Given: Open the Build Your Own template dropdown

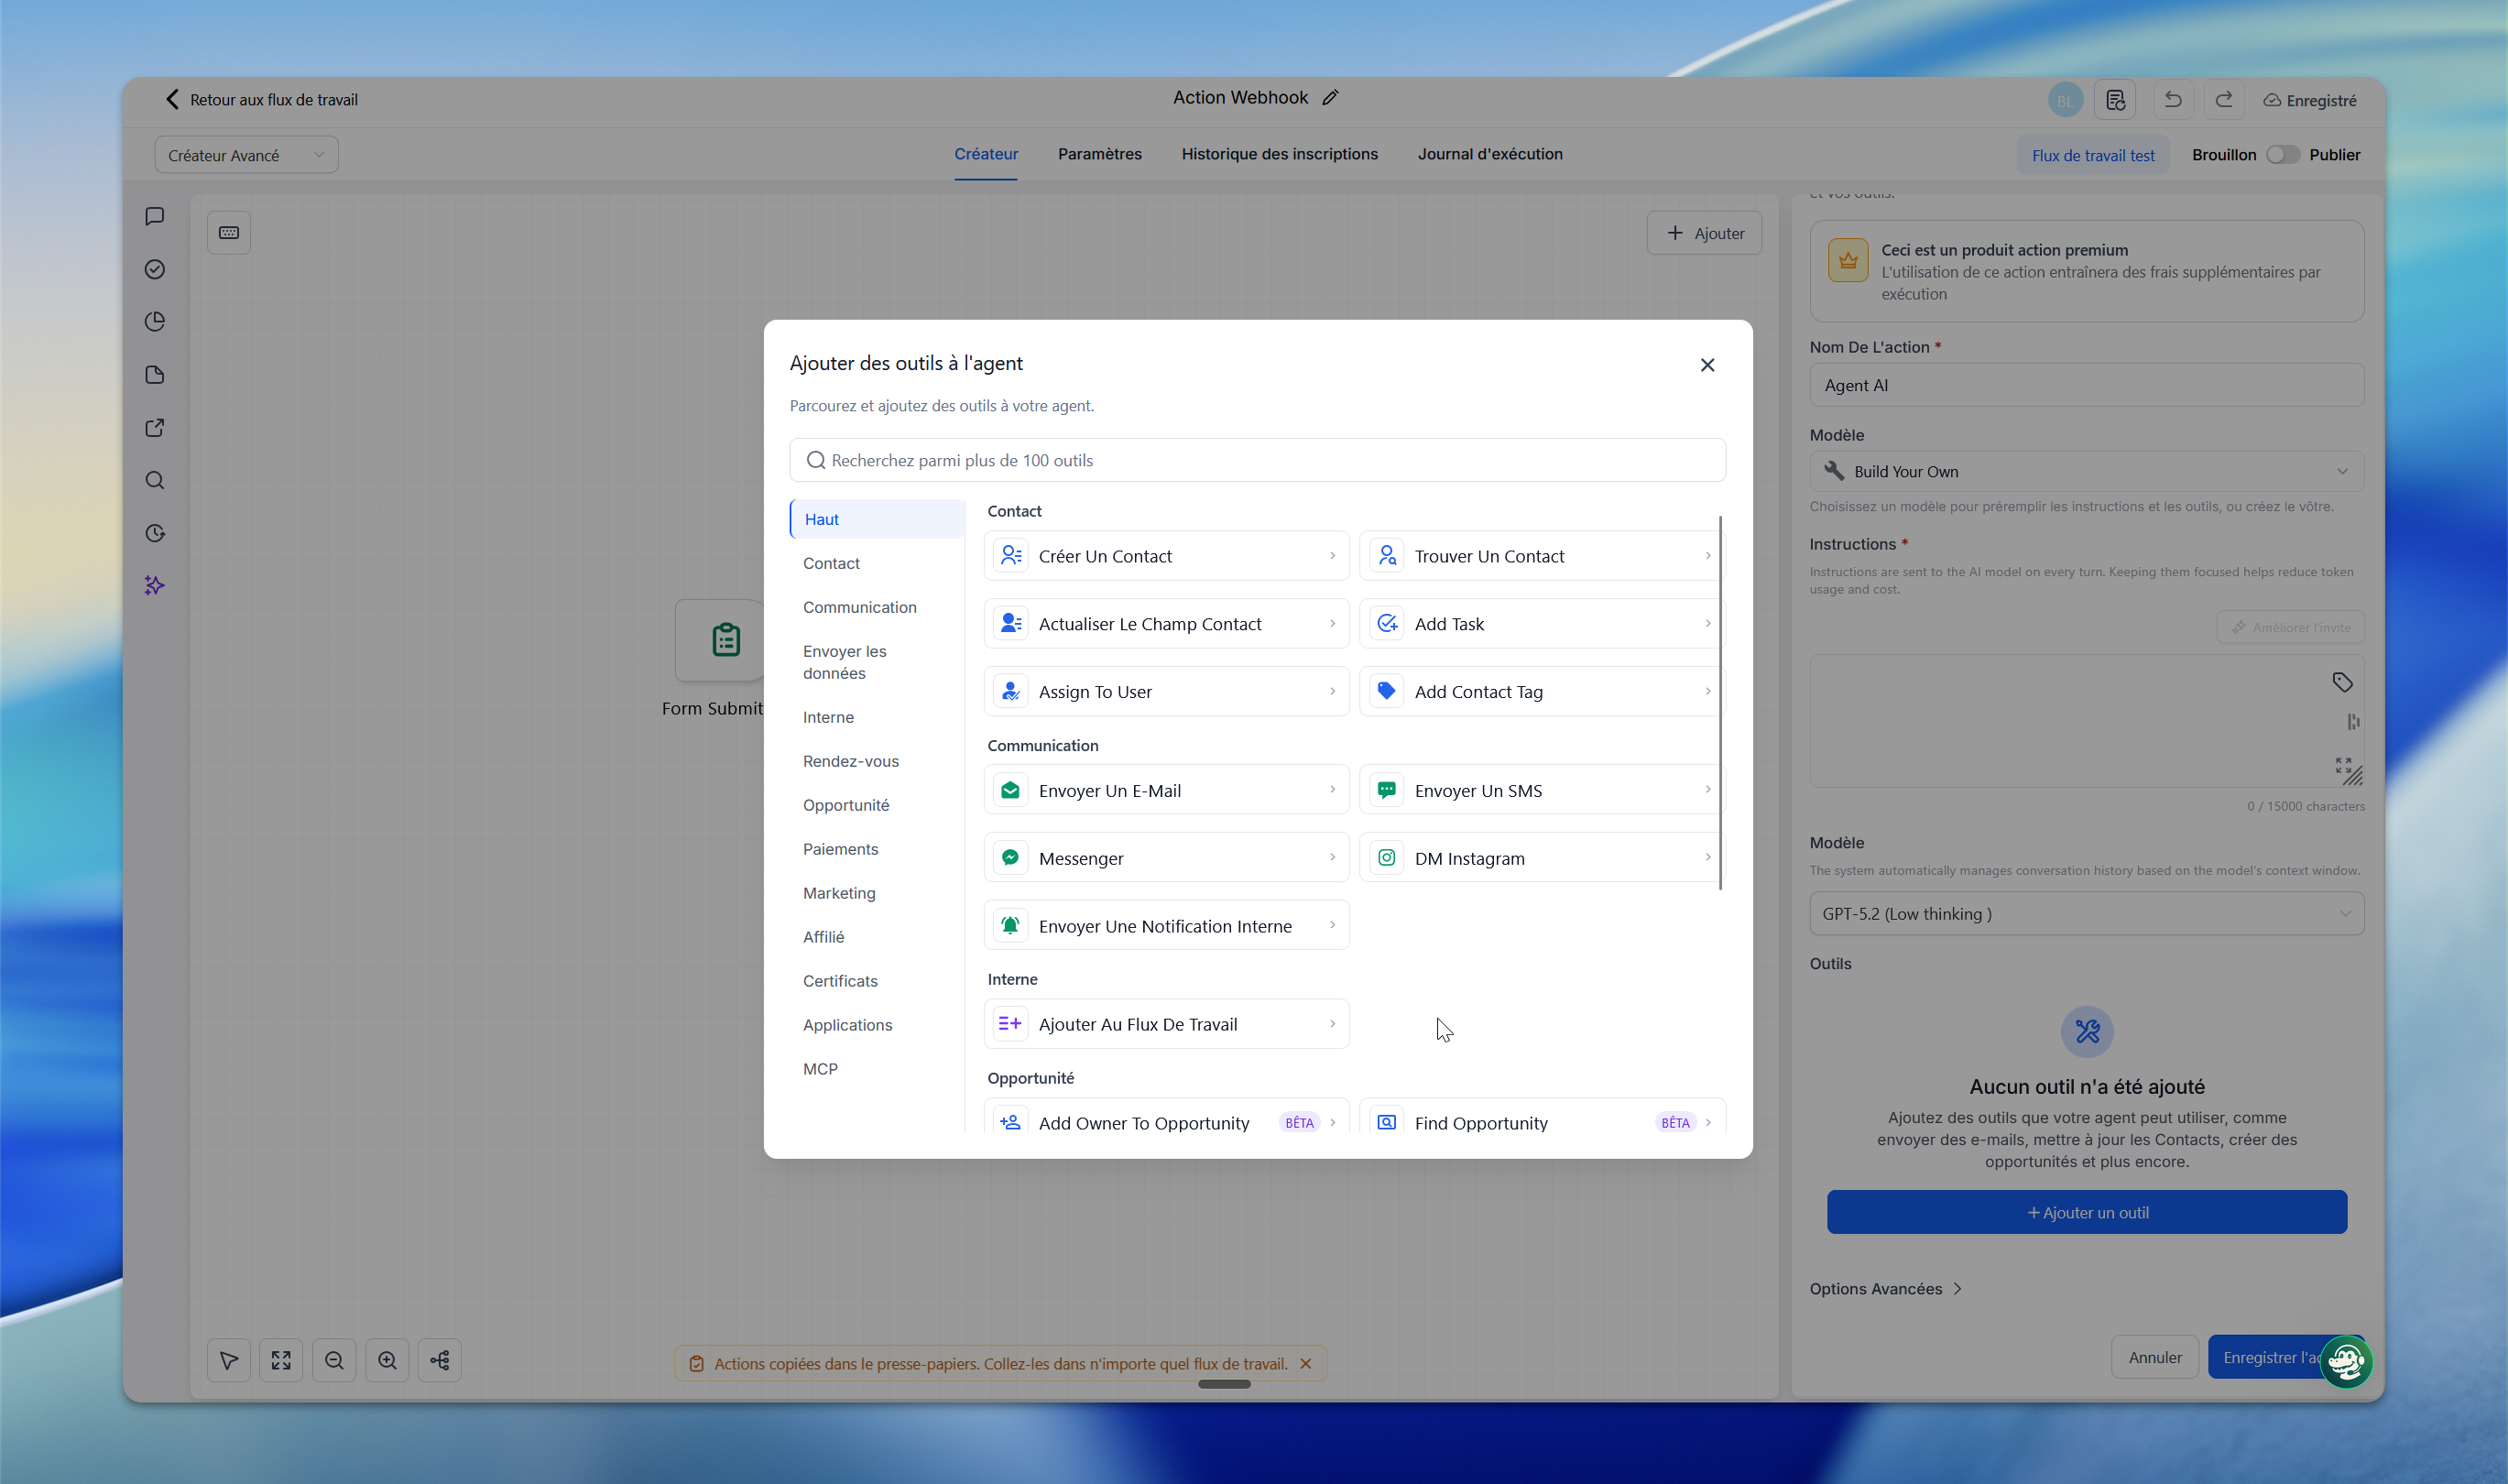Looking at the screenshot, I should click(2087, 471).
